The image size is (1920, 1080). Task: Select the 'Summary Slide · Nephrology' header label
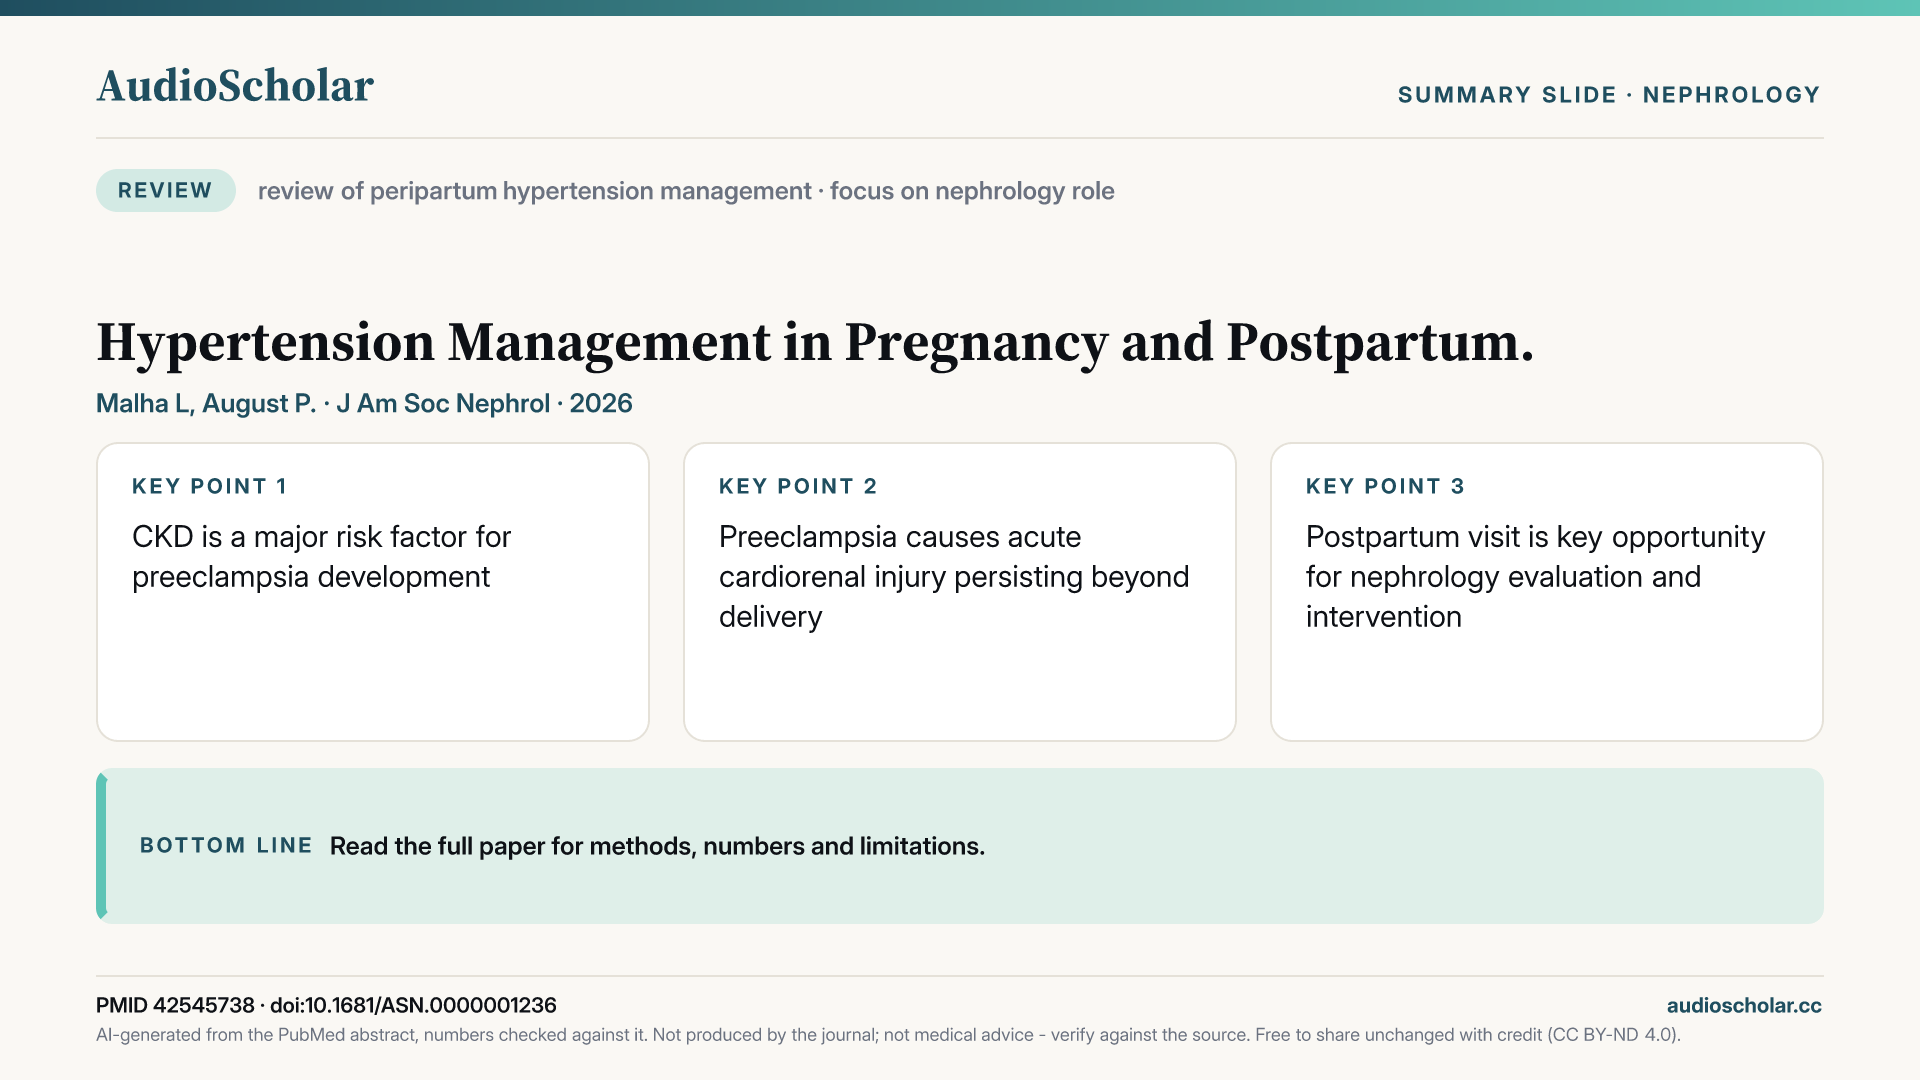click(1609, 95)
